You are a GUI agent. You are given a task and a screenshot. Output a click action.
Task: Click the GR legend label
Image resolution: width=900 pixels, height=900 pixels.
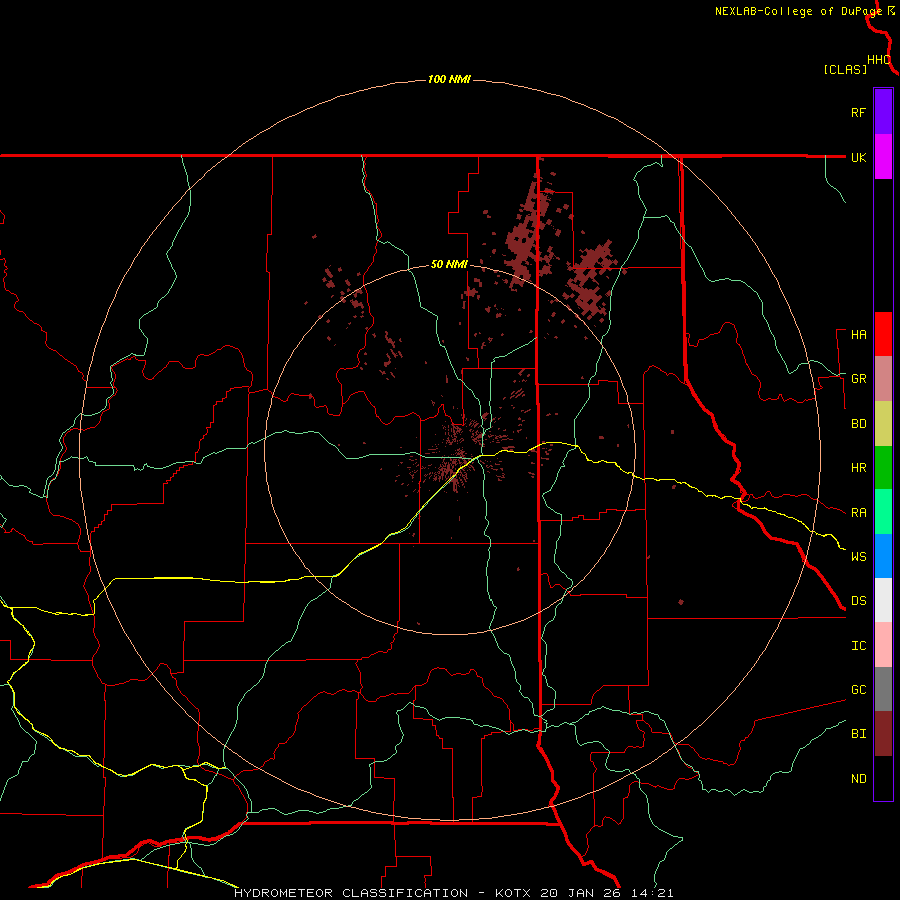(859, 379)
